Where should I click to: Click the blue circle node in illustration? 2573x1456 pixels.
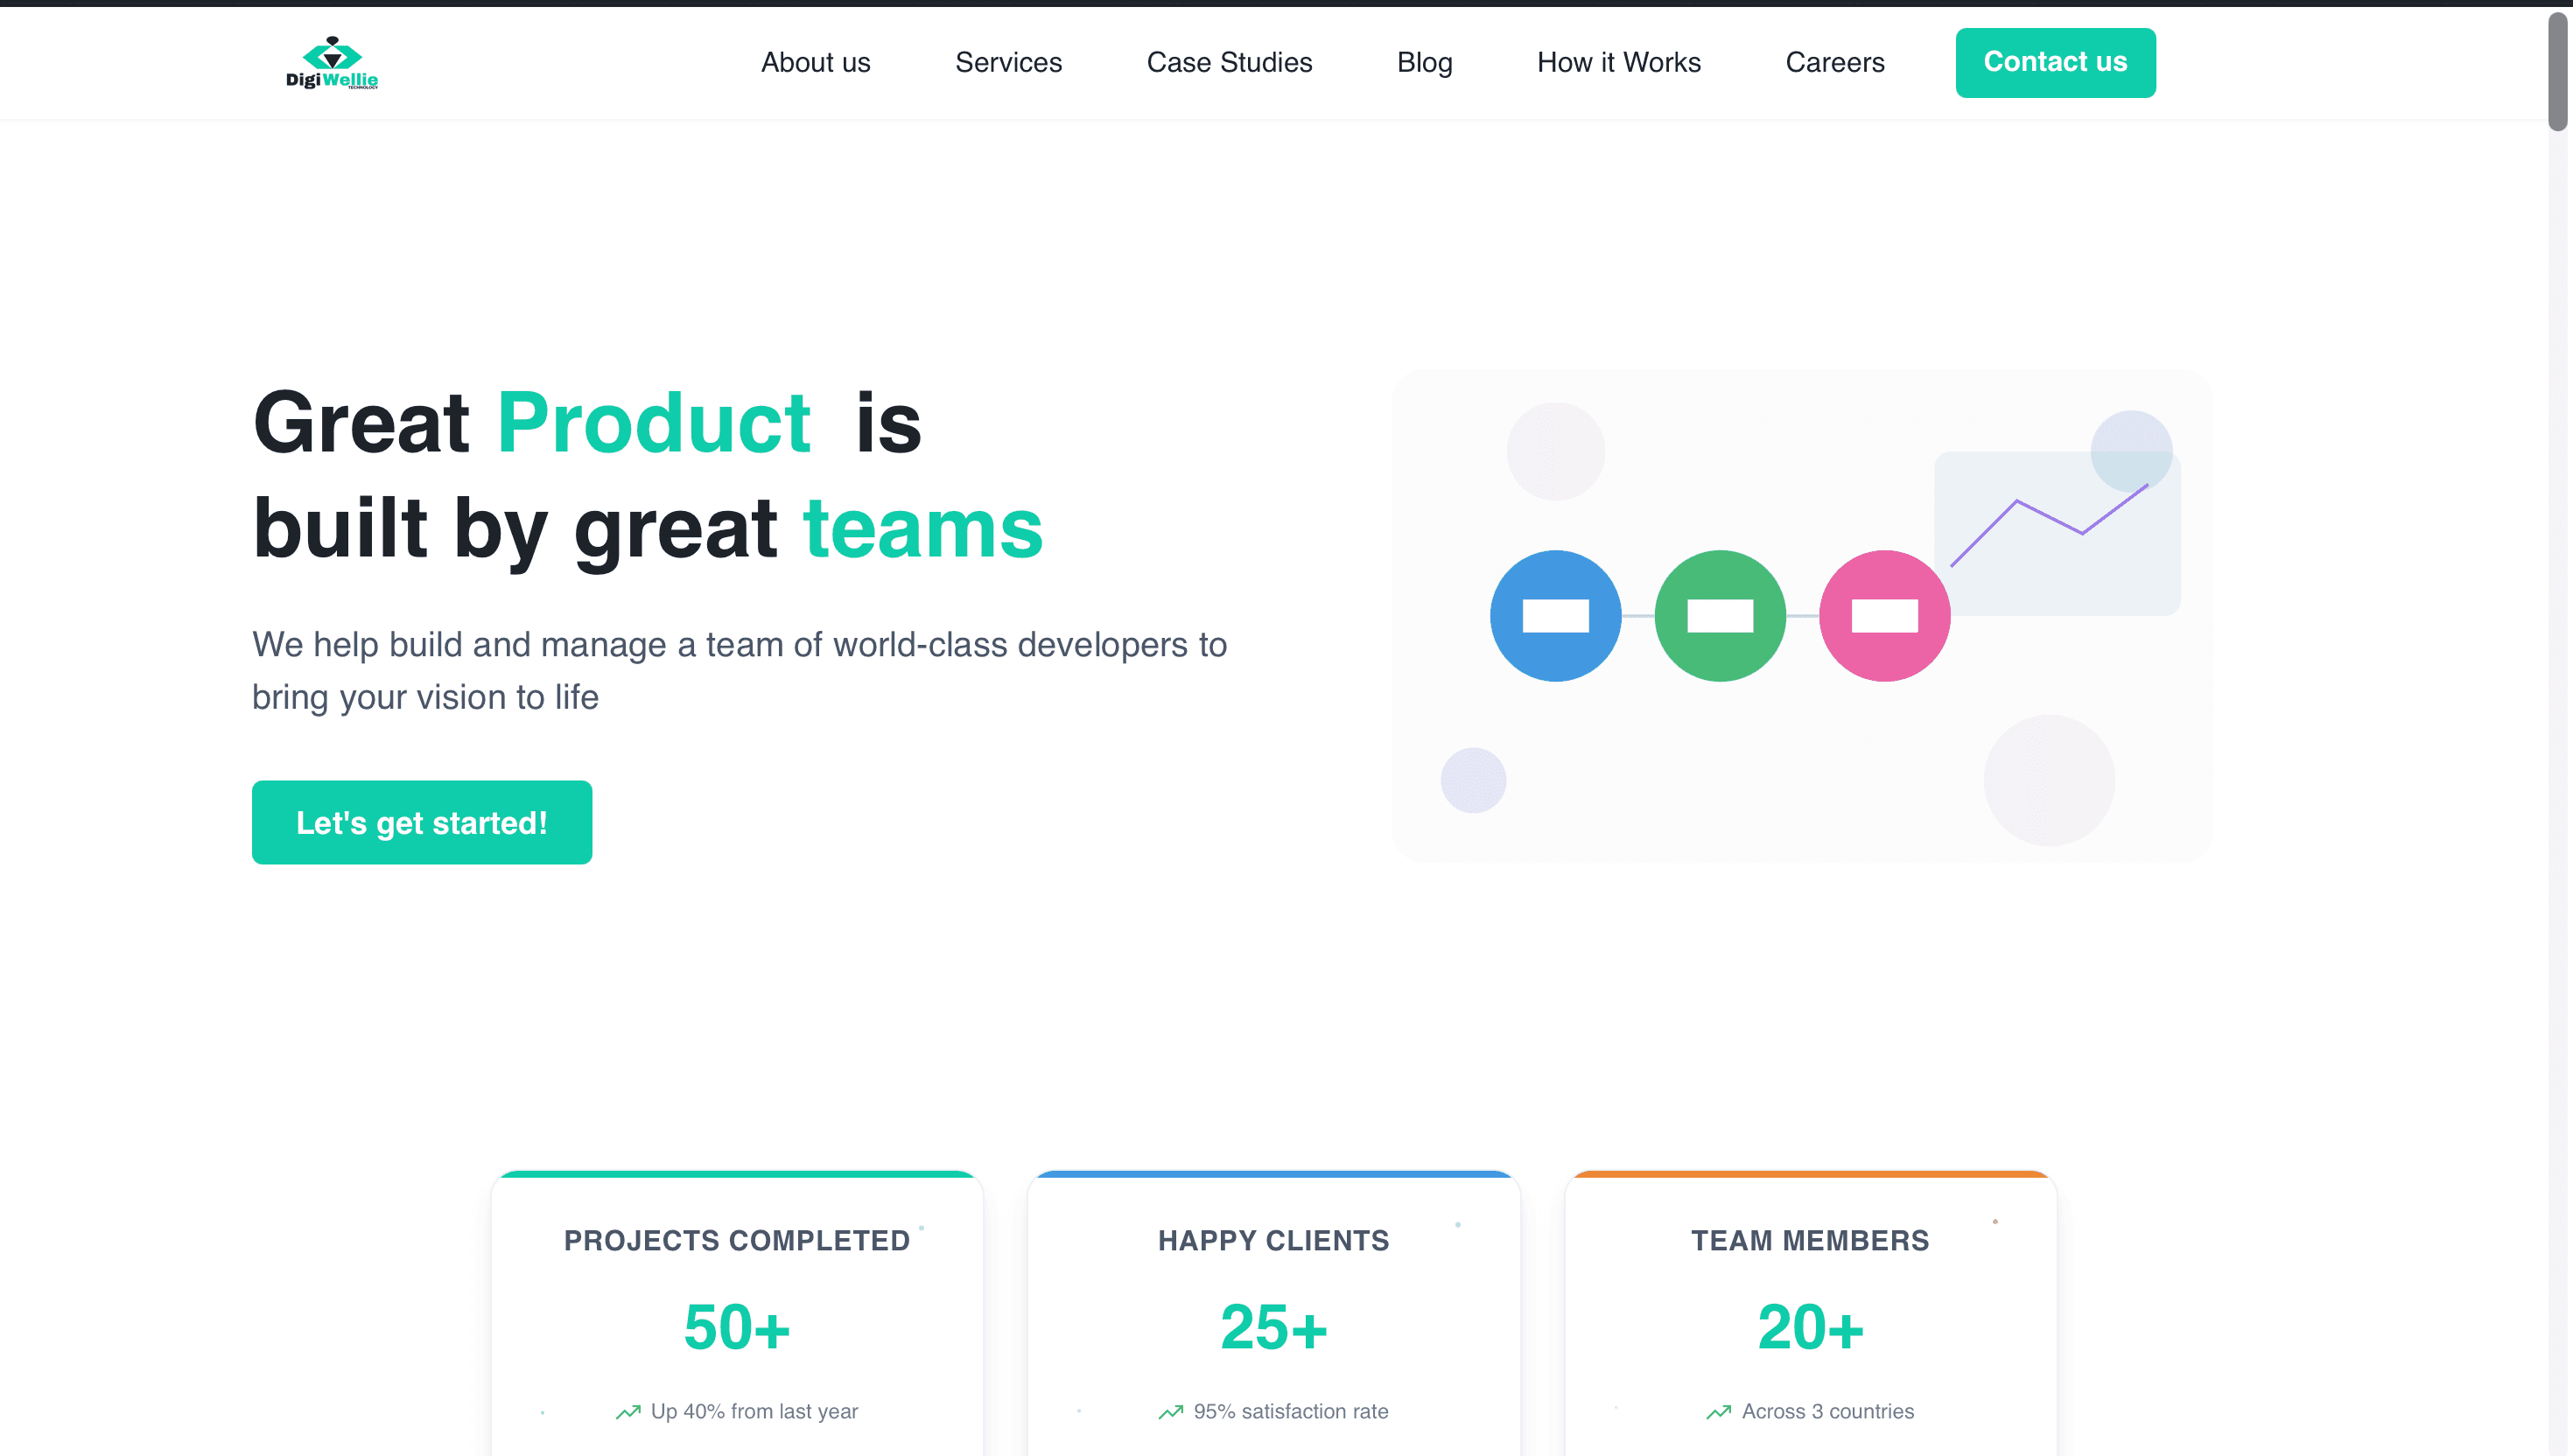(x=1555, y=615)
